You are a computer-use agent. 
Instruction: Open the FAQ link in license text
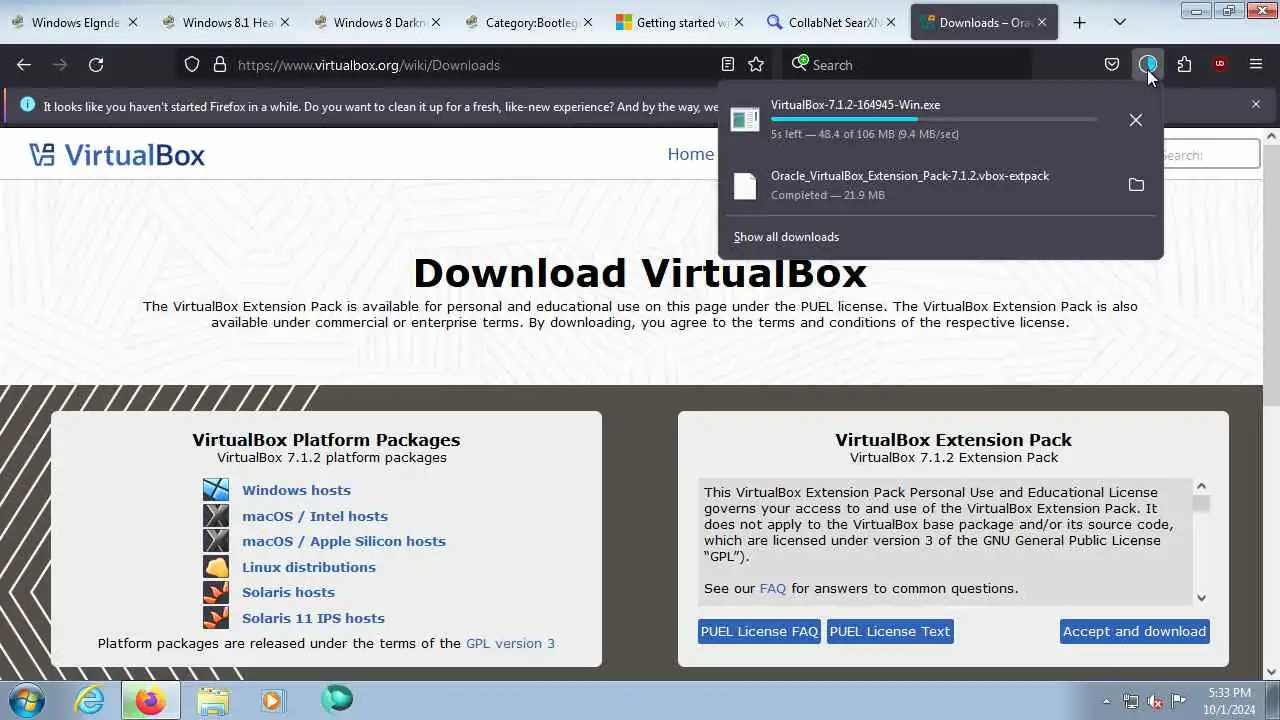[773, 588]
